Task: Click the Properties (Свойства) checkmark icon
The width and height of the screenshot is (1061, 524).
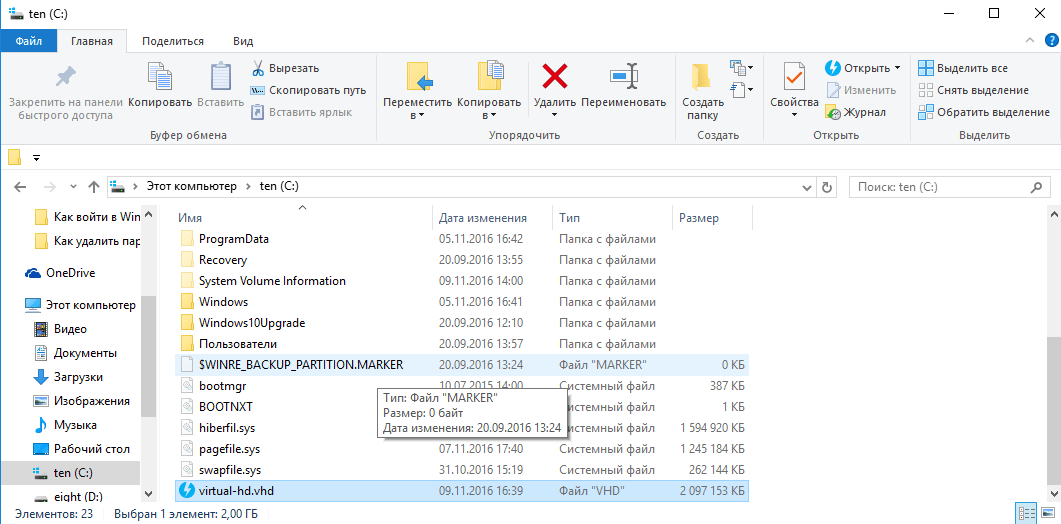Action: [x=794, y=77]
